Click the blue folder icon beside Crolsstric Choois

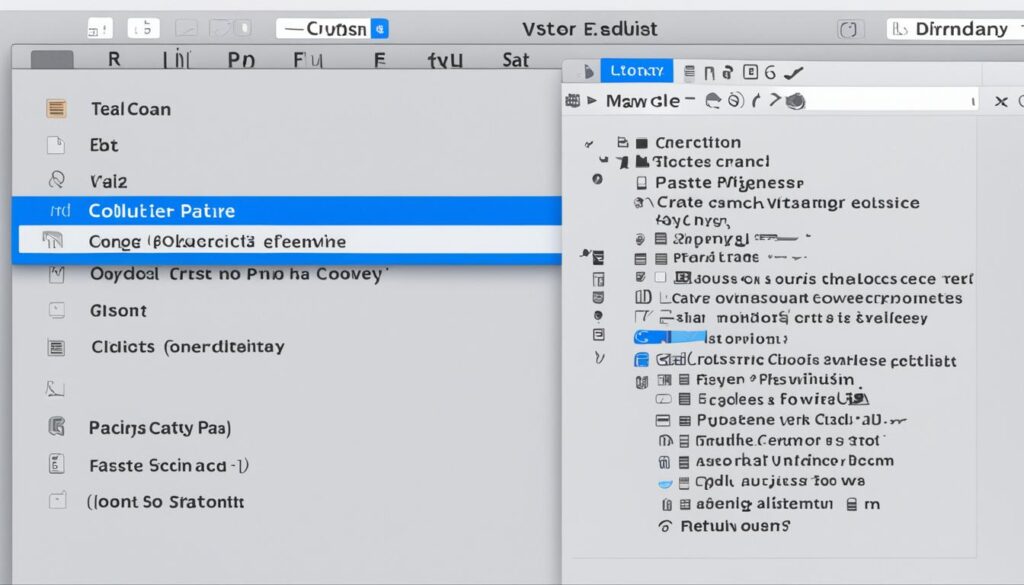(x=641, y=361)
